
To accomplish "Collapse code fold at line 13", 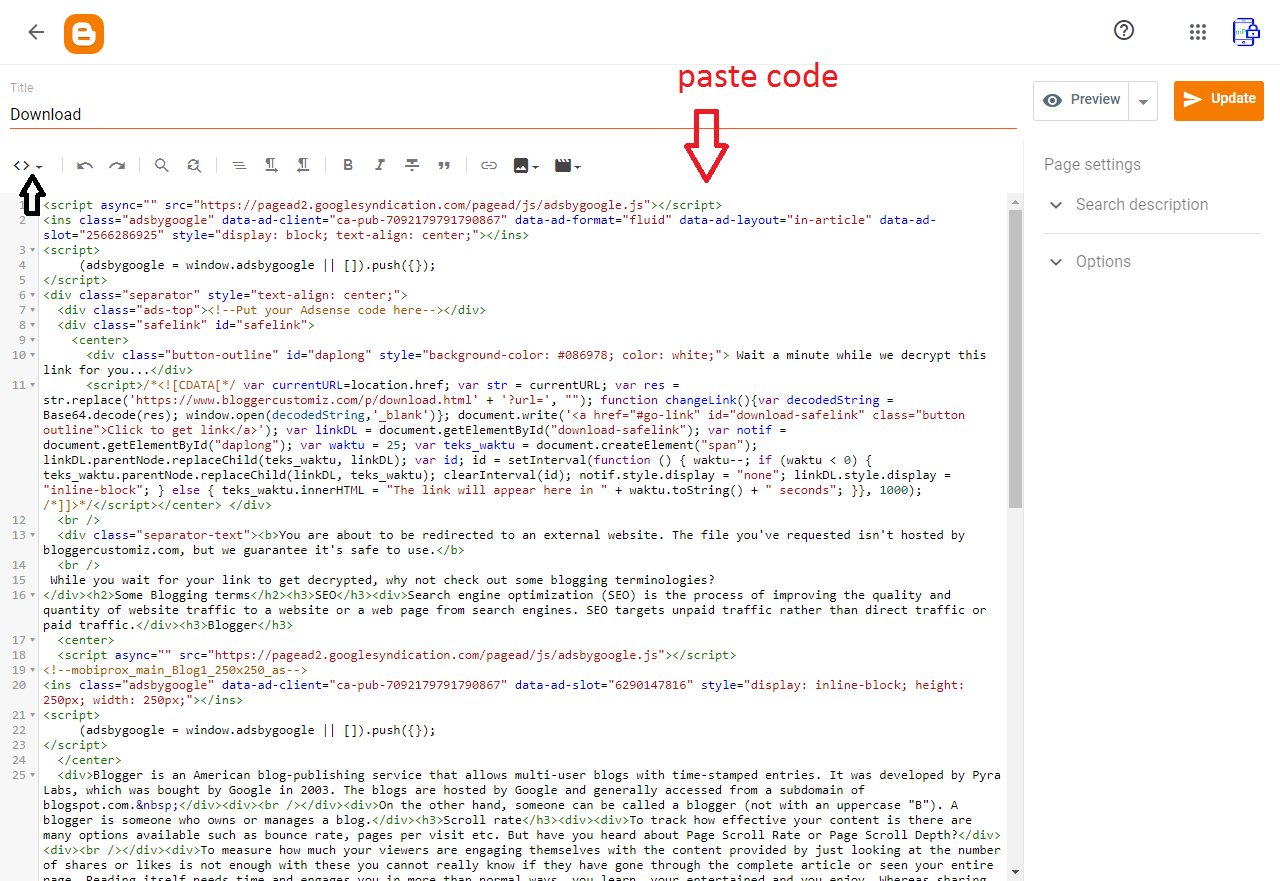I will pos(35,535).
